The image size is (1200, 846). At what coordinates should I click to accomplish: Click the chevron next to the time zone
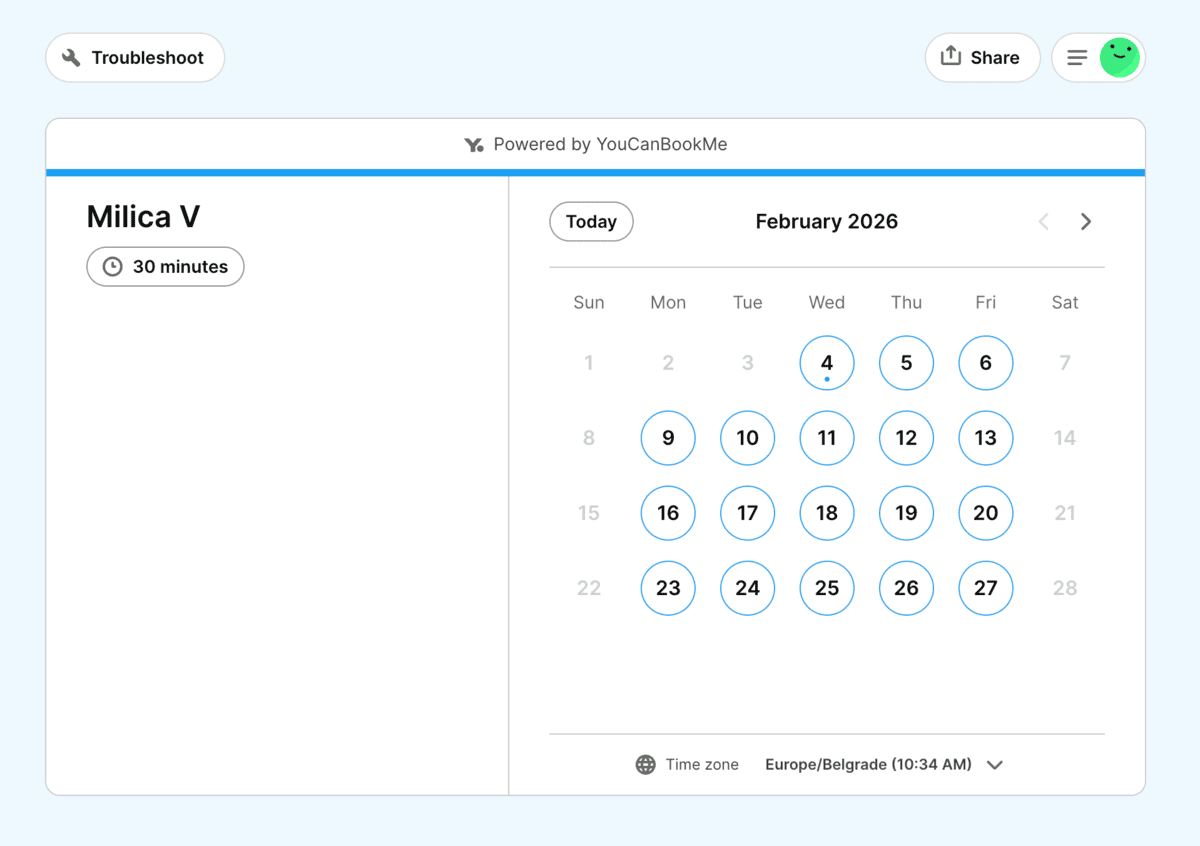coord(995,764)
